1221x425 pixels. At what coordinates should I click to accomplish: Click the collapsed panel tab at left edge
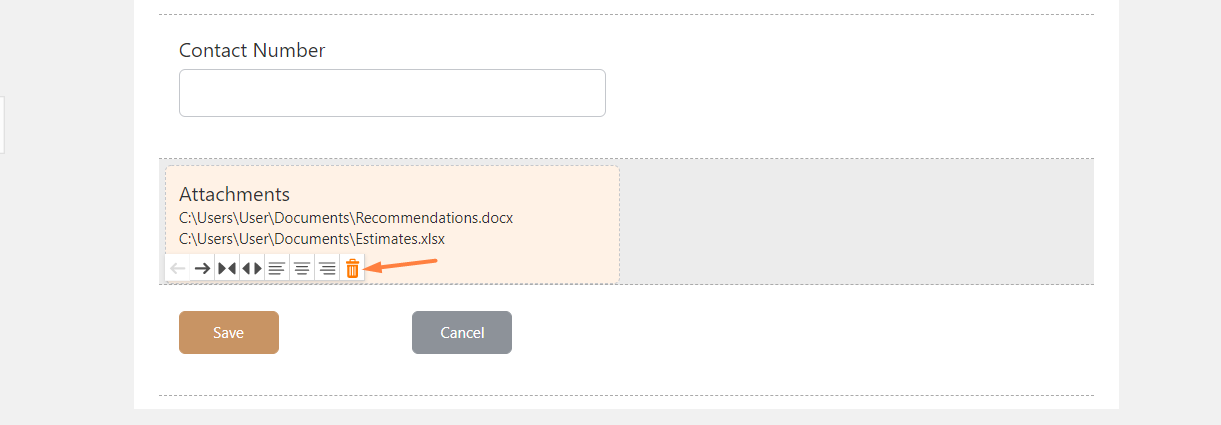2,125
